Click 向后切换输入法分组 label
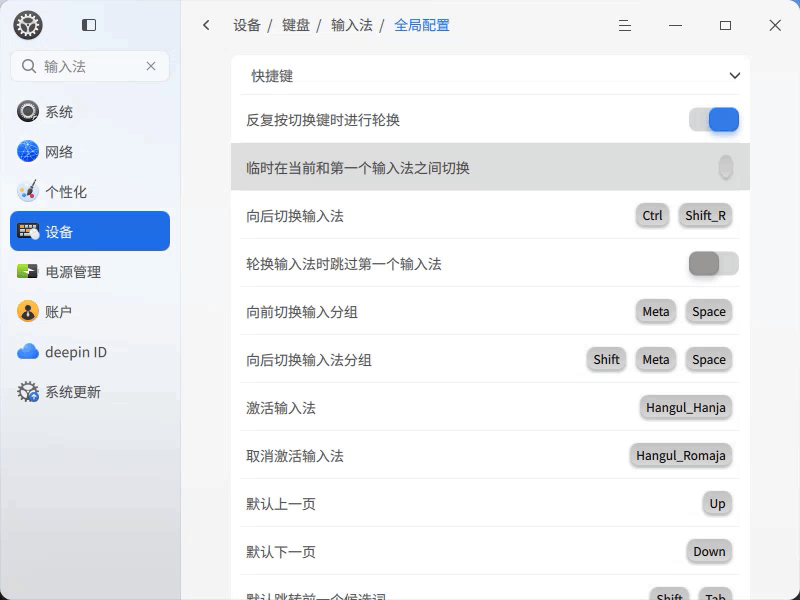Screen dimensions: 800x600 (309, 360)
